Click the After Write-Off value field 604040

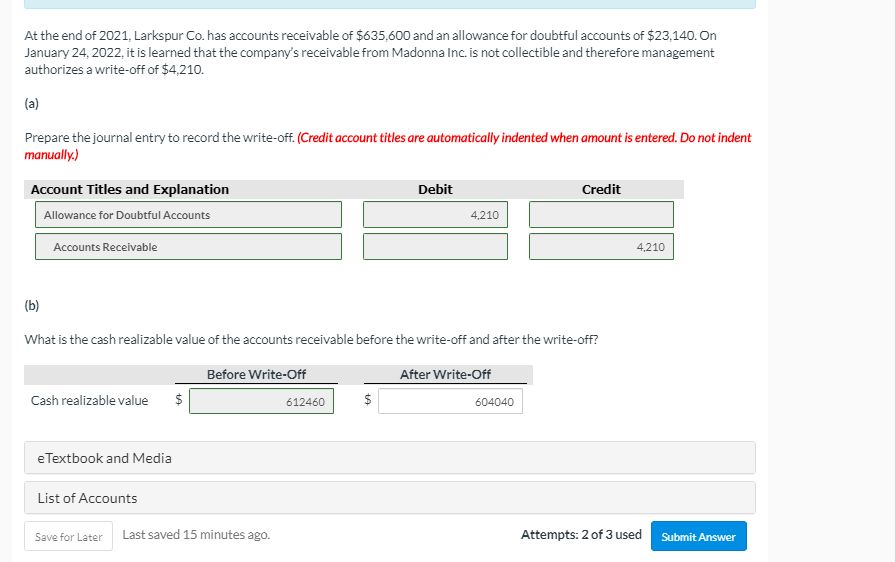(450, 401)
